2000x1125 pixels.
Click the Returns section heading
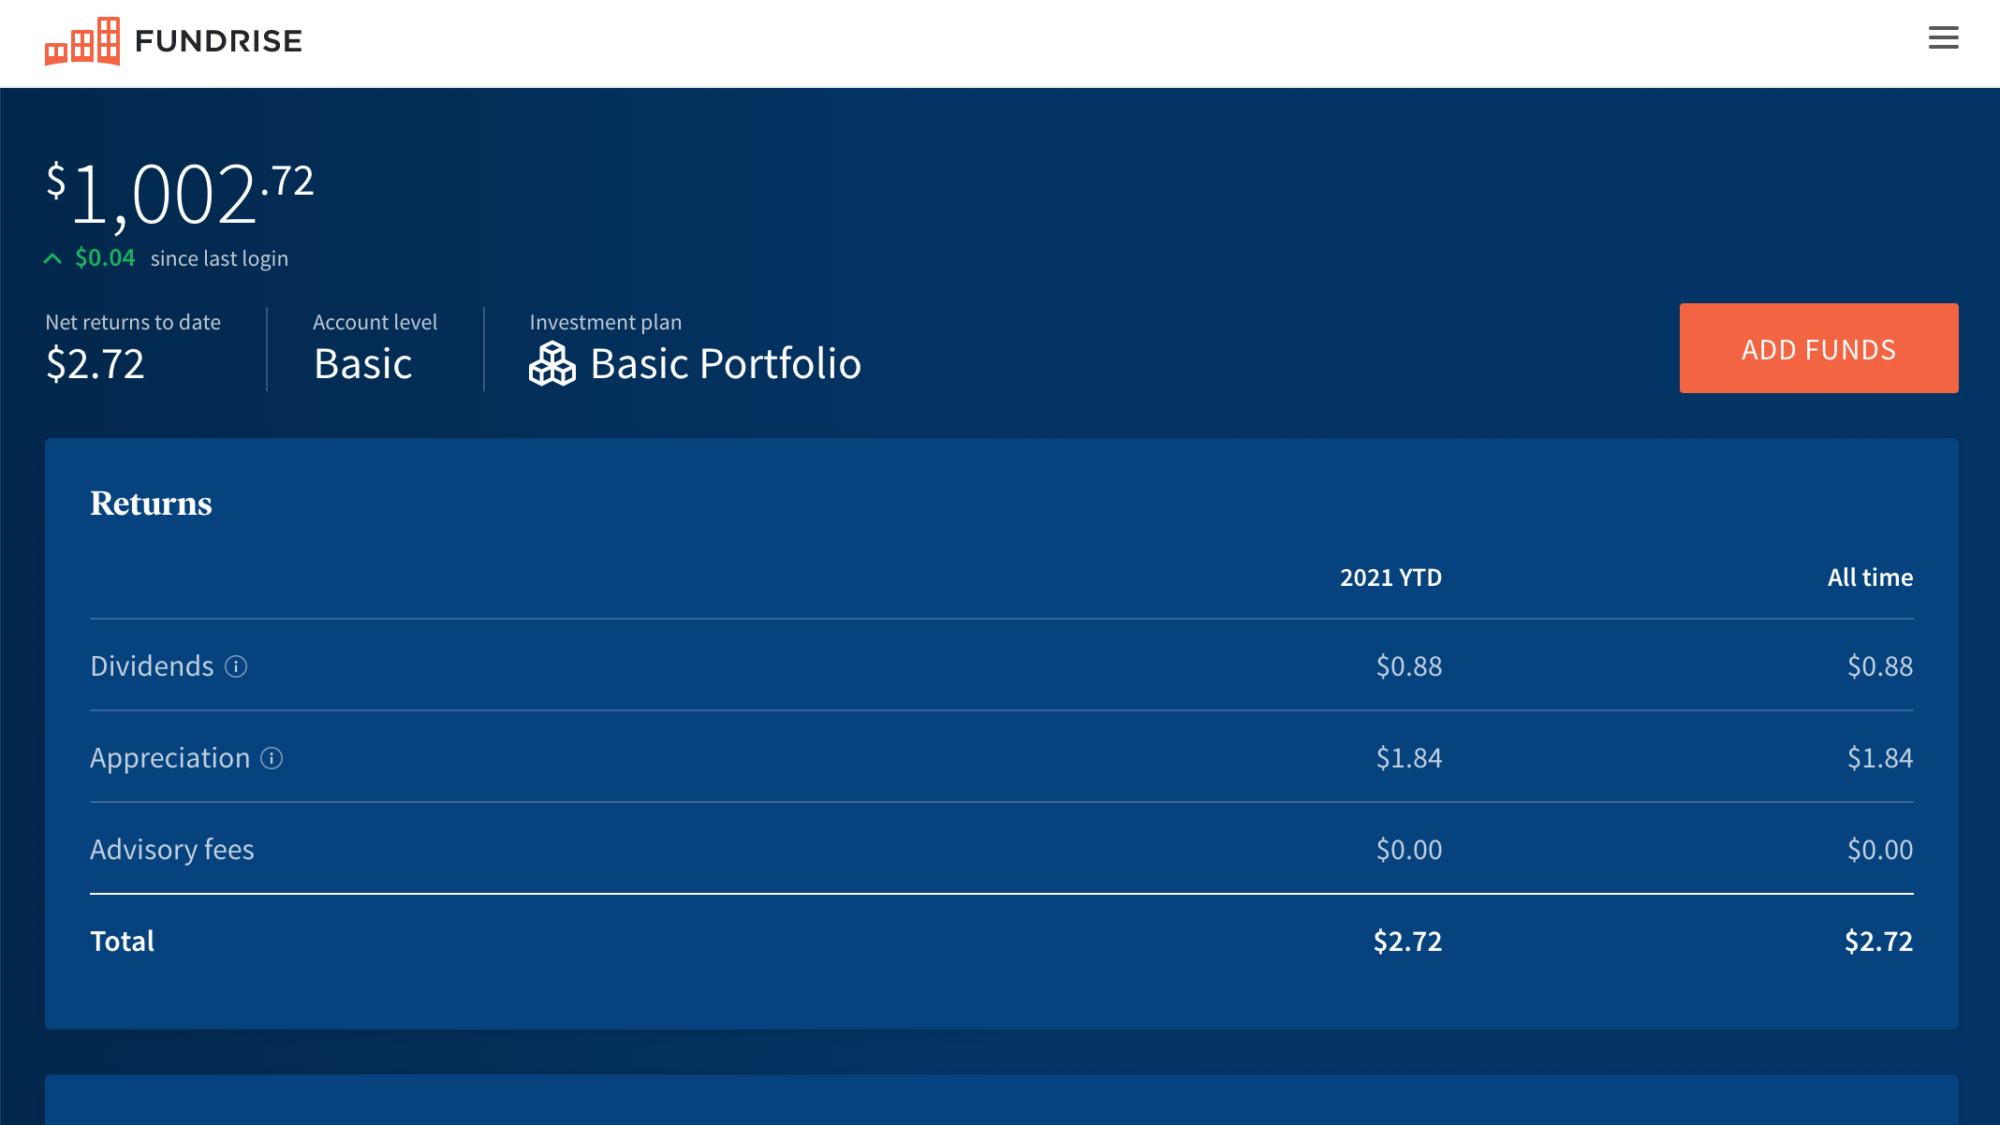[x=151, y=503]
